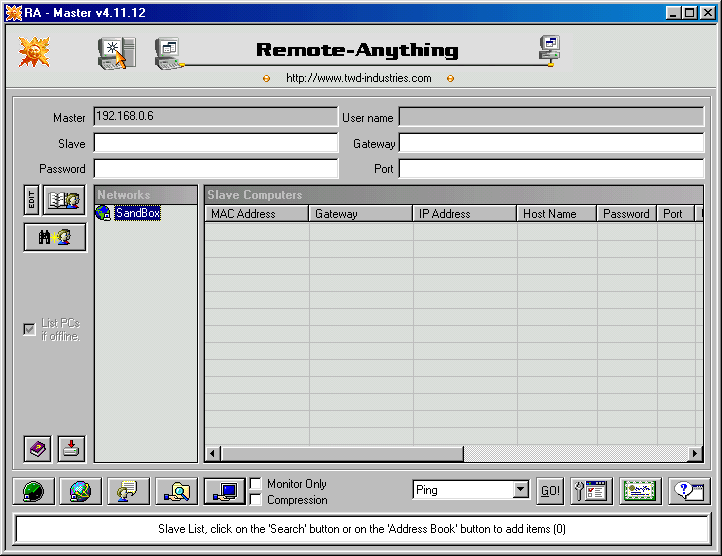722x556 pixels.
Task: Click the chat with user icon
Action: 129,491
